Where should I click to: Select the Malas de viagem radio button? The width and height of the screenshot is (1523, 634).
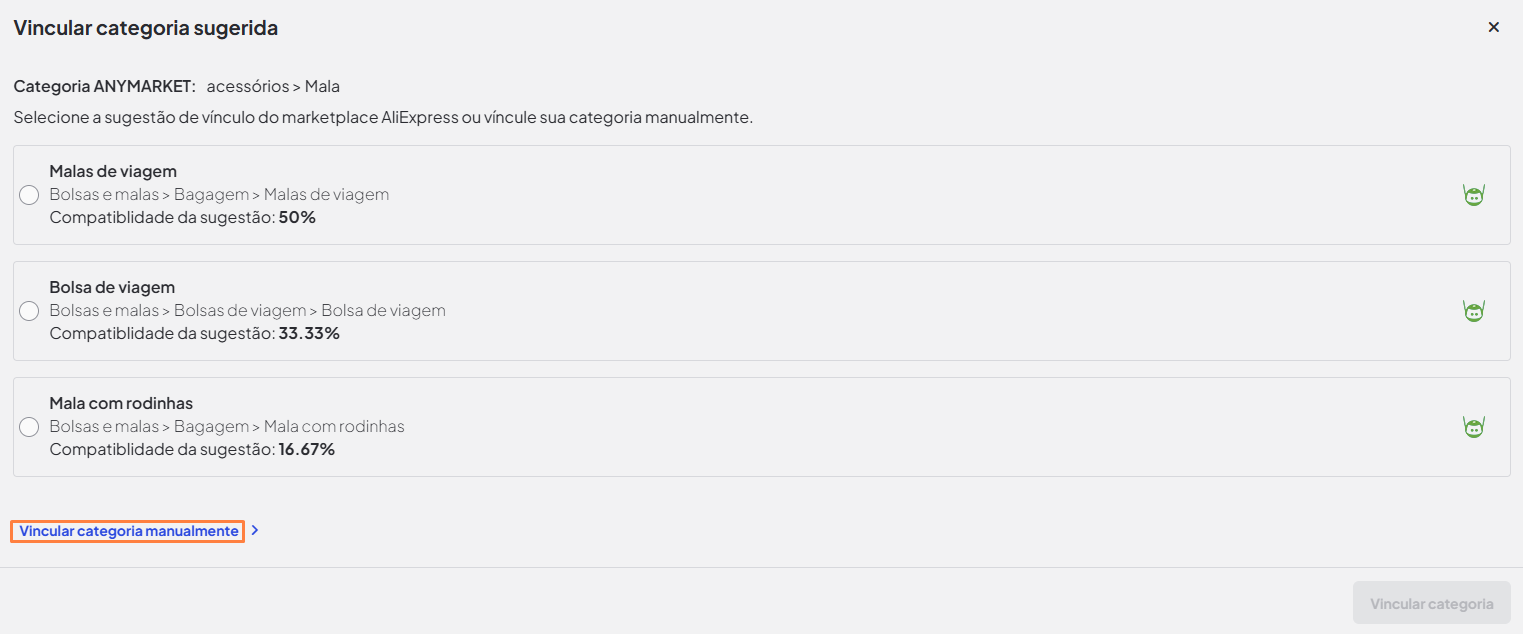click(29, 195)
